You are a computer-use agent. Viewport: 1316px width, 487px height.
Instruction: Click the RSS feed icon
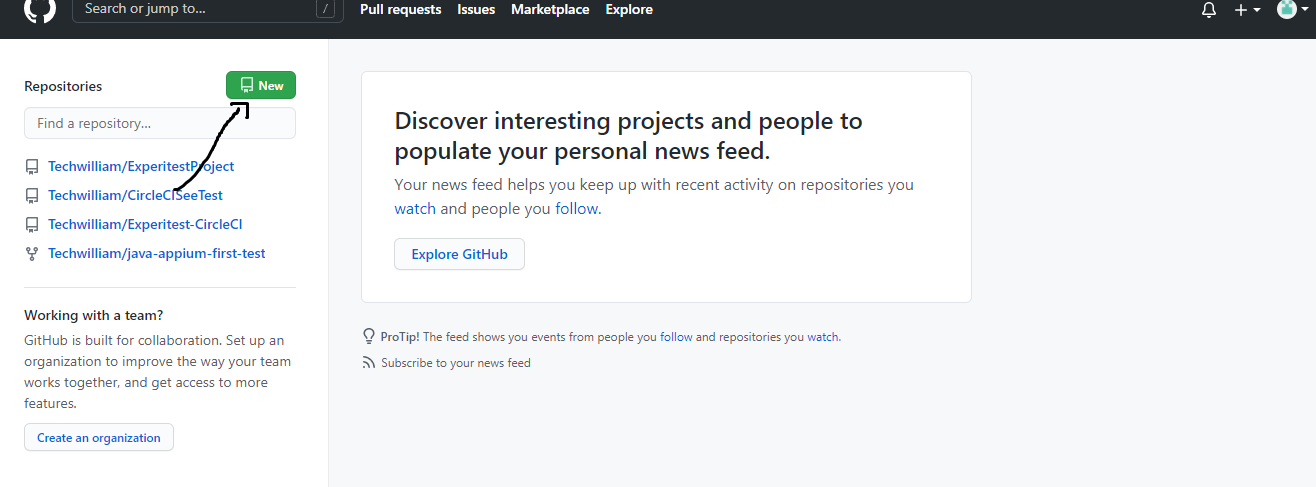point(369,363)
